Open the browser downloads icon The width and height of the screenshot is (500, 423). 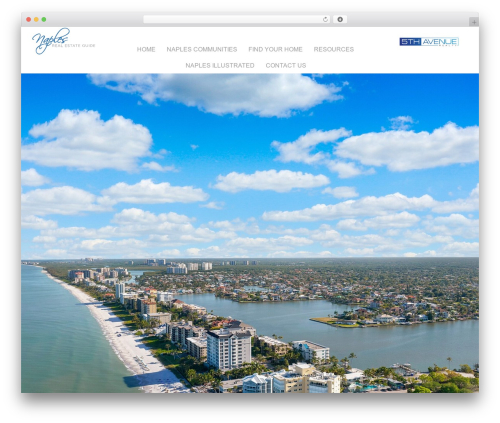click(x=340, y=20)
